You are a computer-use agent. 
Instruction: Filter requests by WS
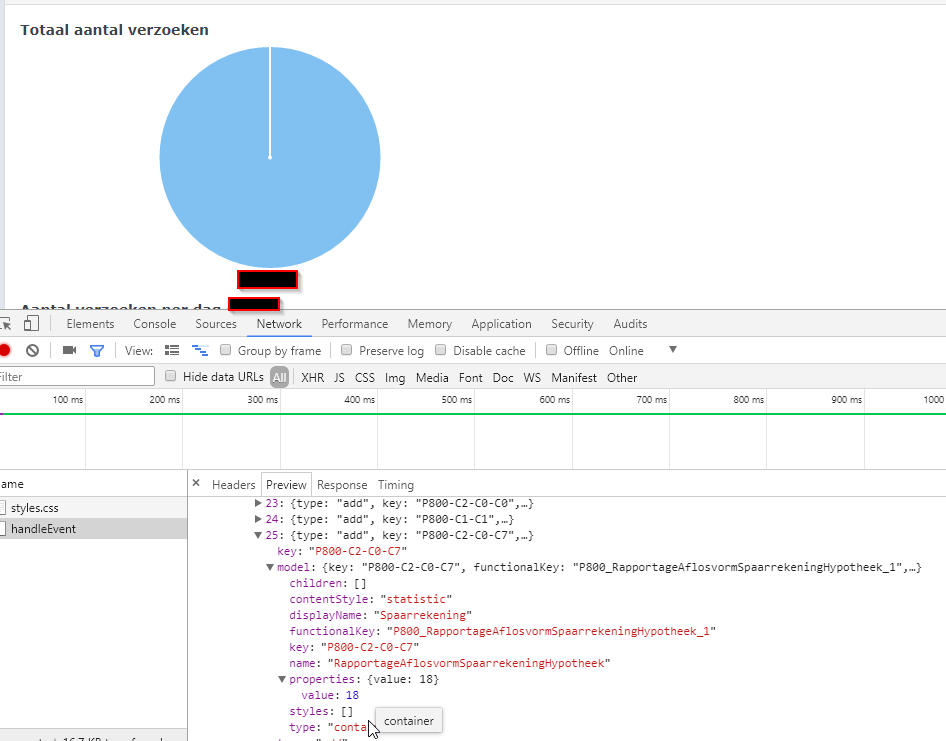[x=532, y=377]
